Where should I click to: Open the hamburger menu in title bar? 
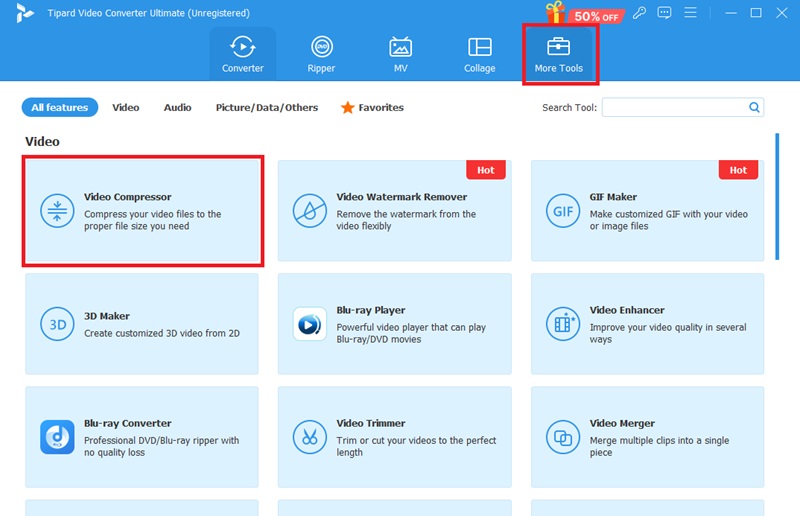pos(690,12)
